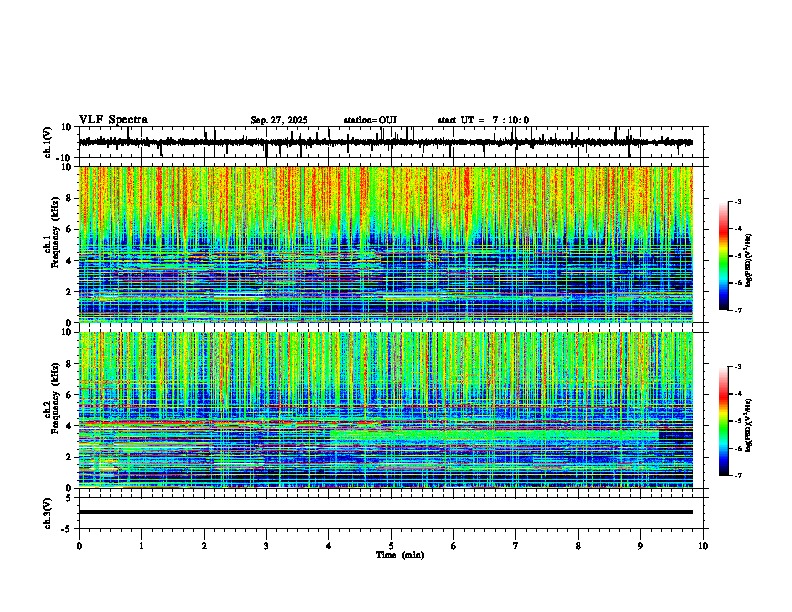Click the "7" minute tick label
Screen dimensions: 792x612
coord(516,546)
